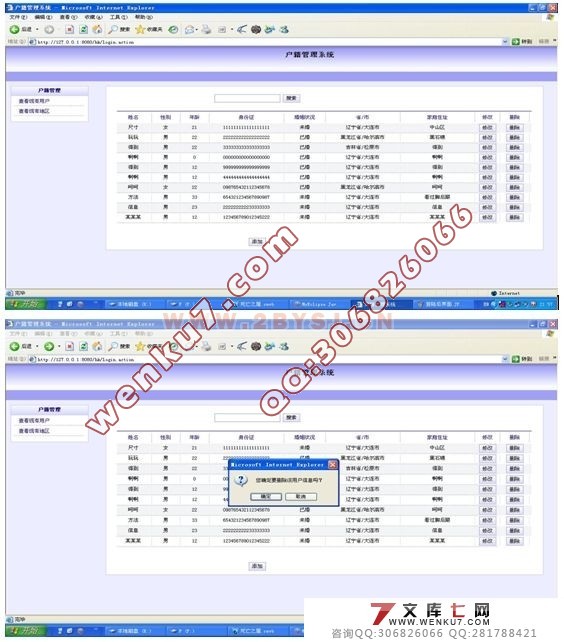Click the green Go arrow in upper address bar
The image size is (564, 642).
[516, 42]
